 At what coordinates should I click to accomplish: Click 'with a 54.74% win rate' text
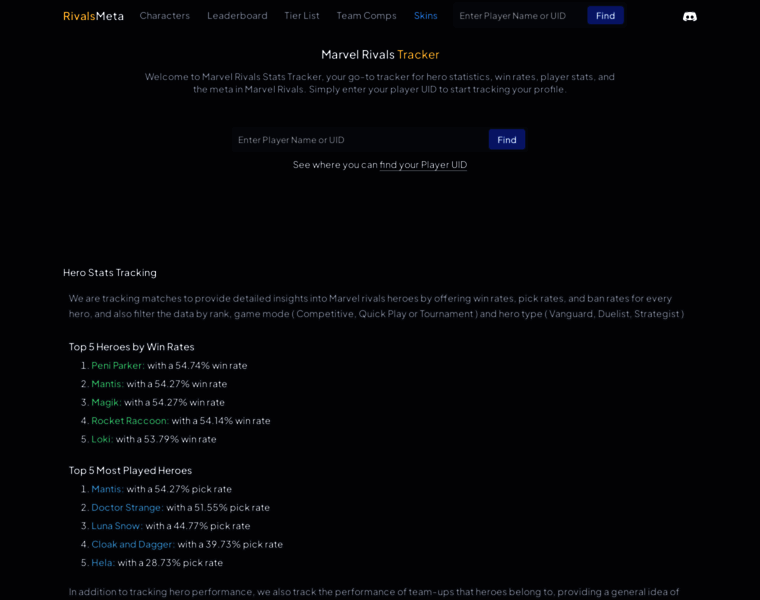[x=197, y=365]
